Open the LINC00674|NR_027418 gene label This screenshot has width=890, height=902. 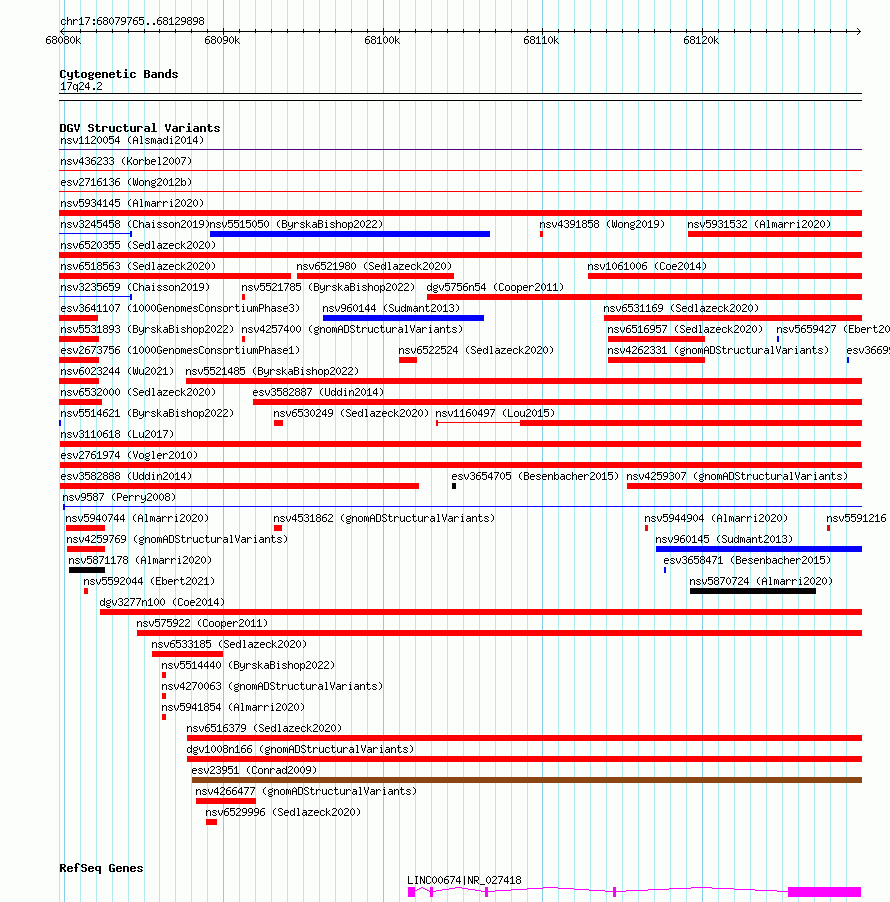(x=464, y=881)
